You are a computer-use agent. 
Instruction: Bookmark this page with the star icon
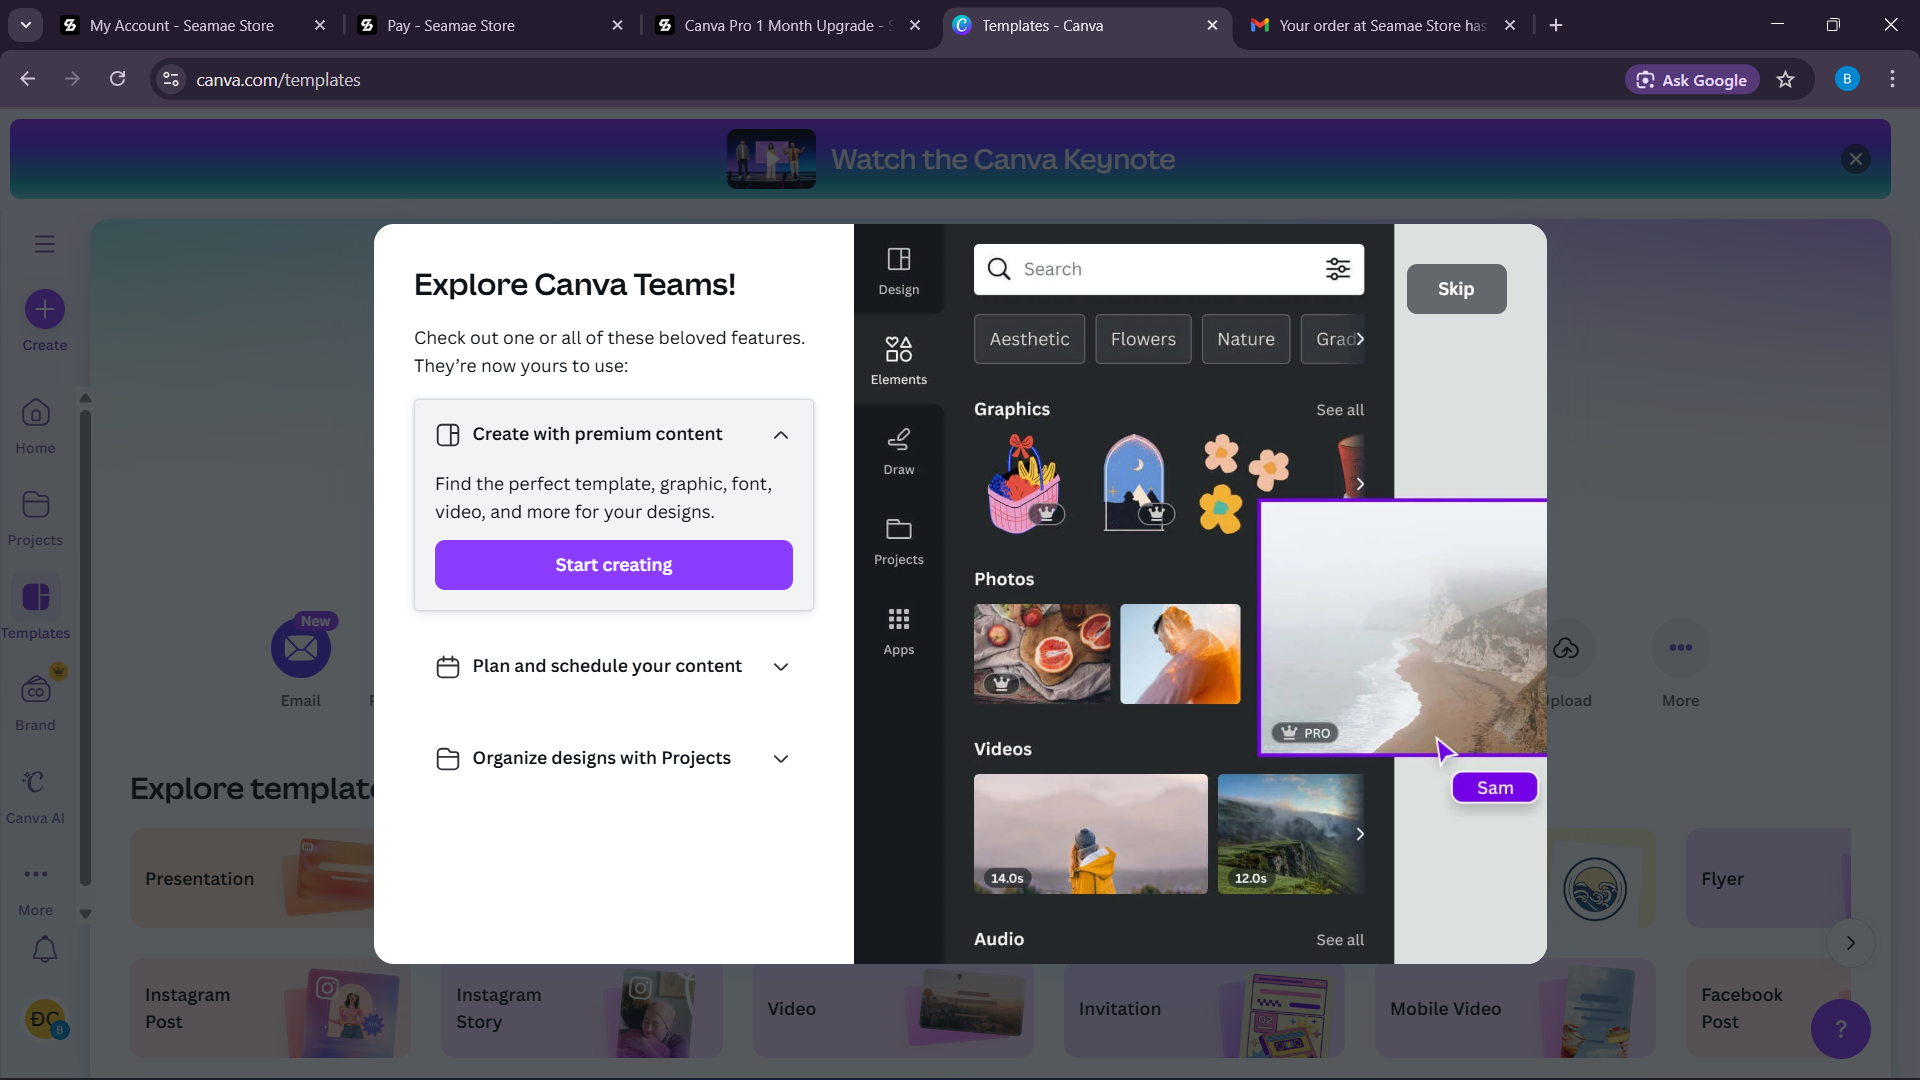1786,80
